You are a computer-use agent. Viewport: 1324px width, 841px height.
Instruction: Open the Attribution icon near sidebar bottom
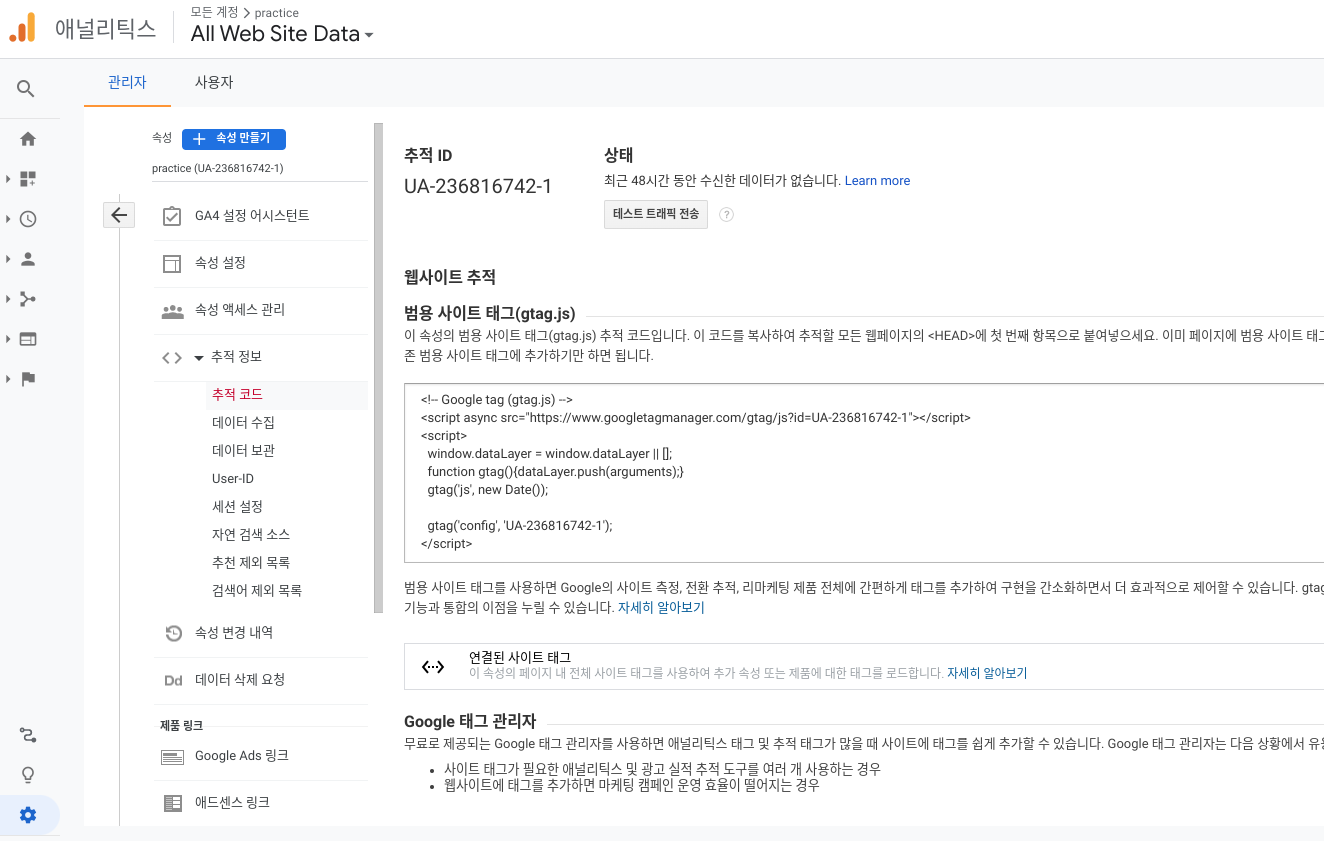[x=28, y=736]
